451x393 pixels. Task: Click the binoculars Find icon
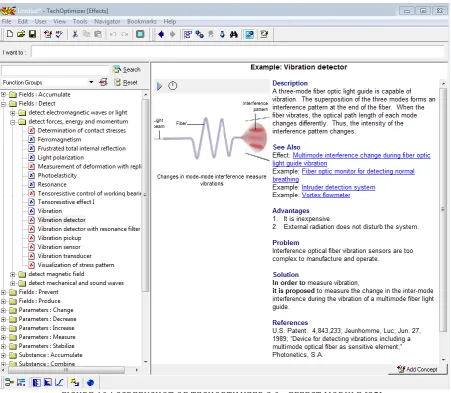(x=234, y=34)
